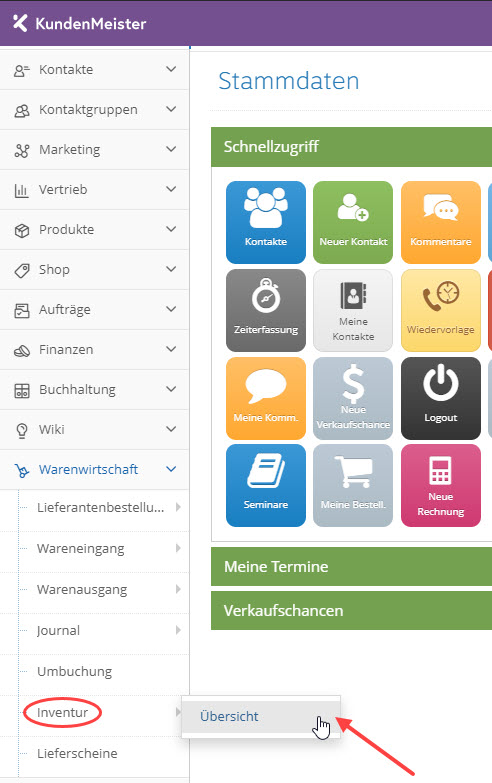Expand the Wareneingang submenu arrow

pos(178,548)
